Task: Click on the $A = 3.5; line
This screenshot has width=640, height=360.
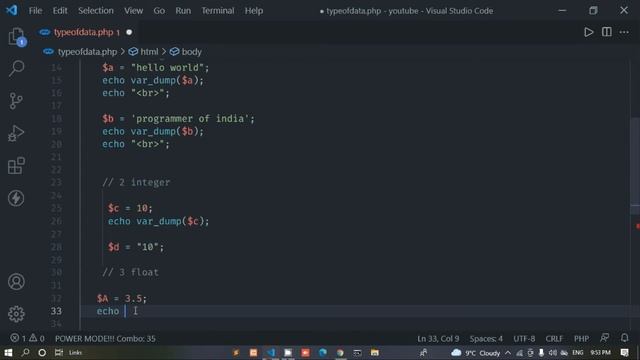Action: [x=121, y=298]
